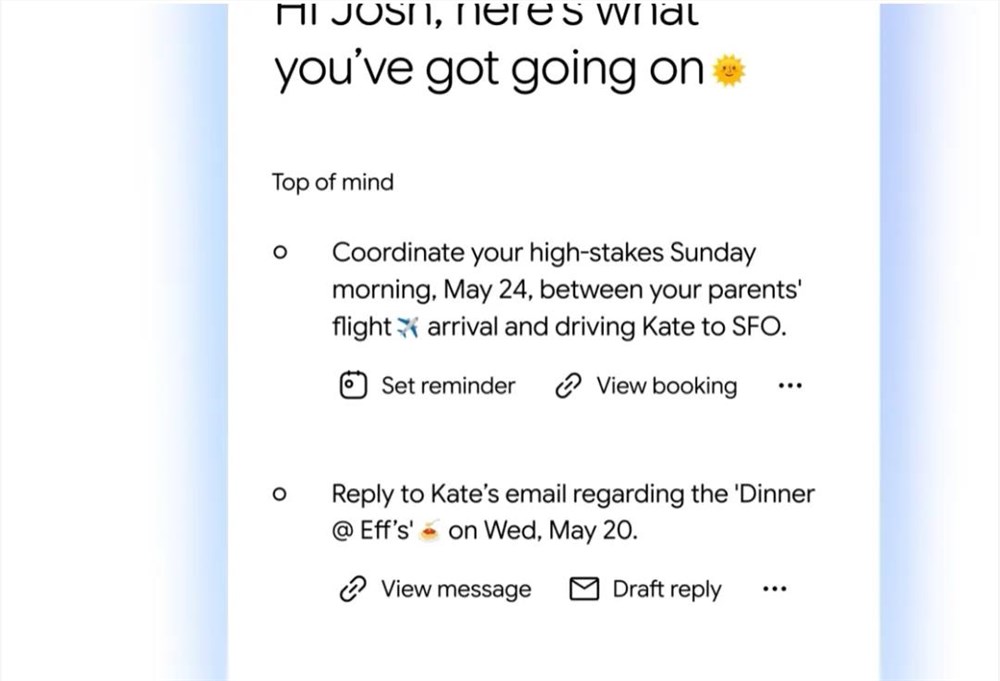Click the Draft reply label
The height and width of the screenshot is (681, 1000).
coord(666,589)
